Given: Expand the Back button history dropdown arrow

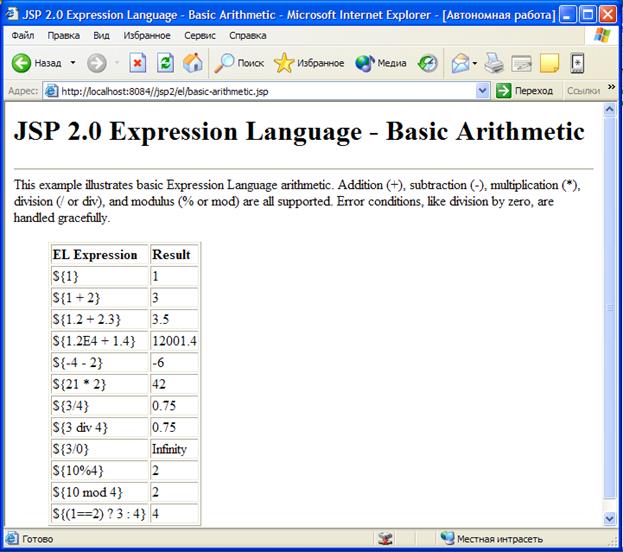Looking at the screenshot, I should (x=73, y=63).
